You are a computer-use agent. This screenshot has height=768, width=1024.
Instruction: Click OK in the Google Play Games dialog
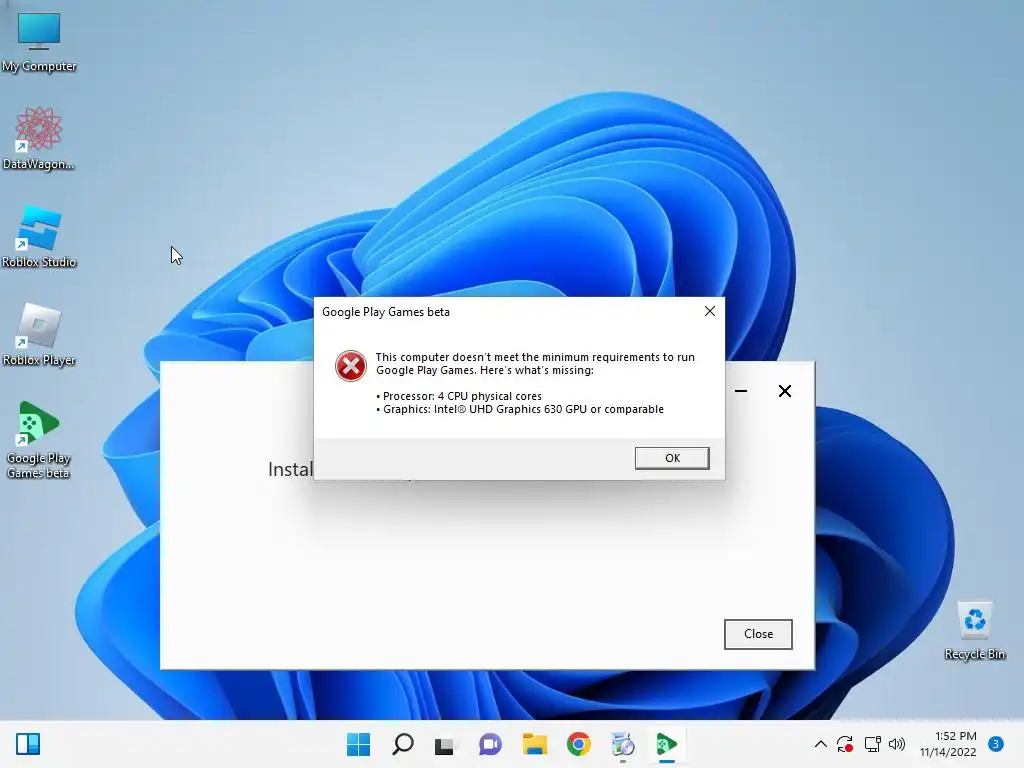pos(672,458)
